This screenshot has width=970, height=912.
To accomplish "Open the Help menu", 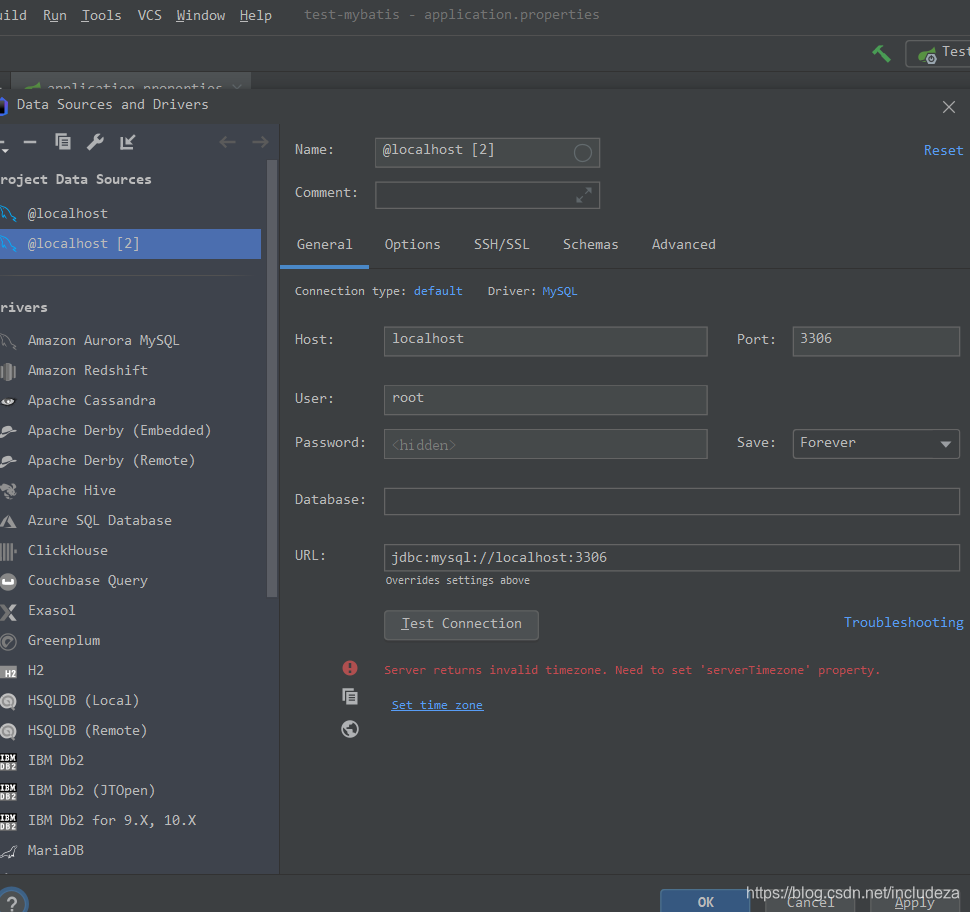I will (x=255, y=15).
